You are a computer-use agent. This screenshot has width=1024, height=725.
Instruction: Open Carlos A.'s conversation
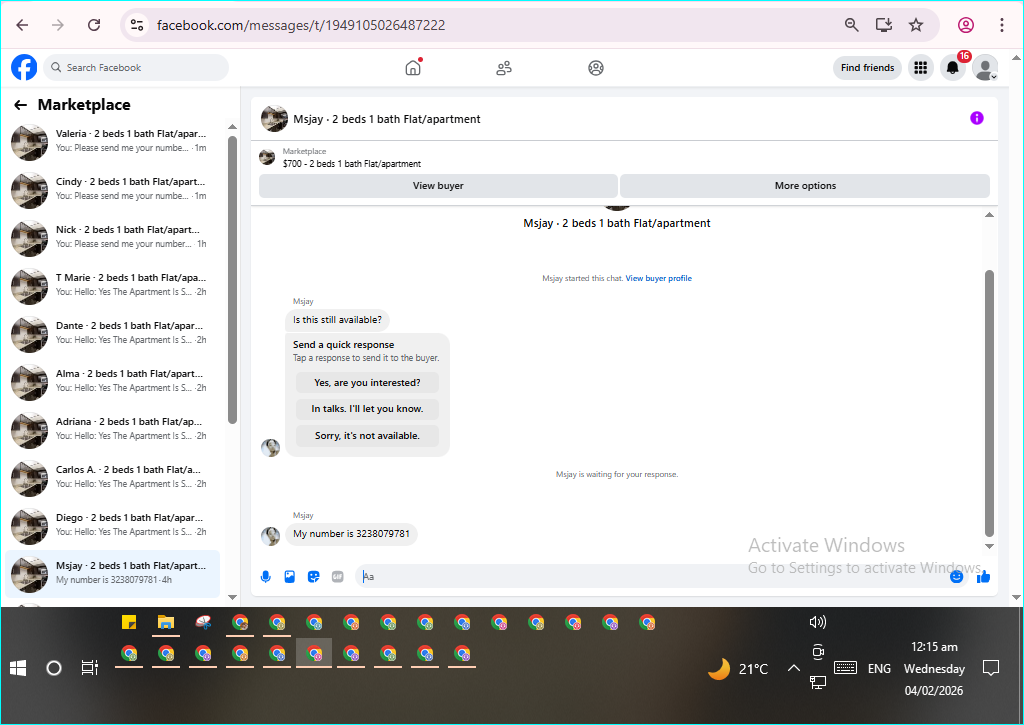pos(112,478)
